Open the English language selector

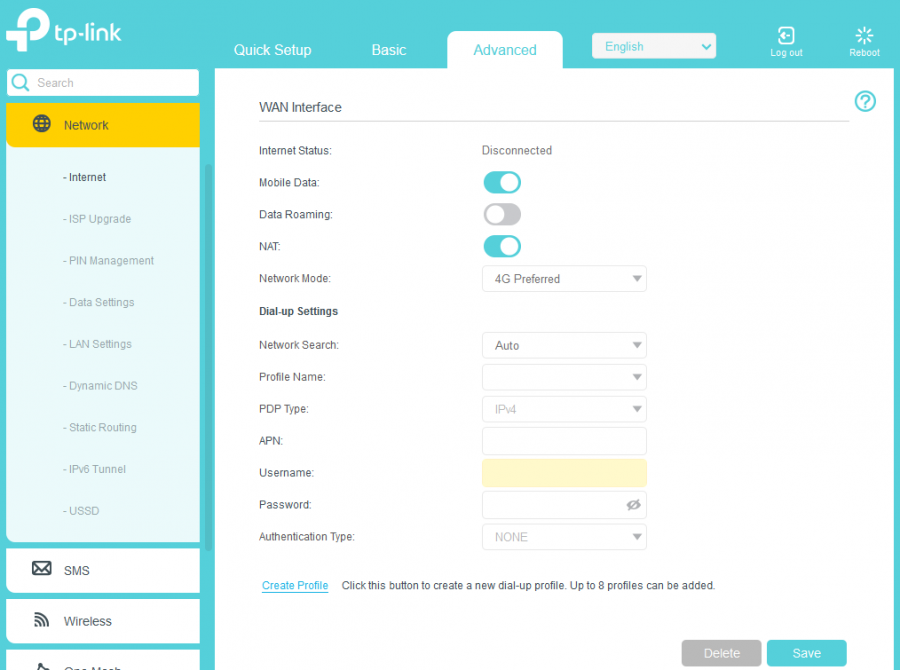click(x=654, y=47)
